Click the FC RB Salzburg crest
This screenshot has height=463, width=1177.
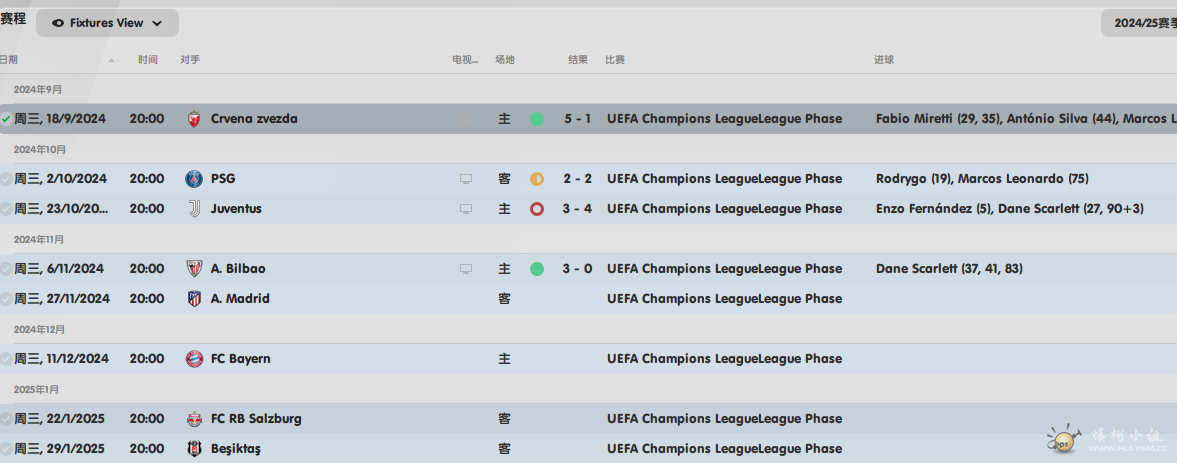coord(194,419)
